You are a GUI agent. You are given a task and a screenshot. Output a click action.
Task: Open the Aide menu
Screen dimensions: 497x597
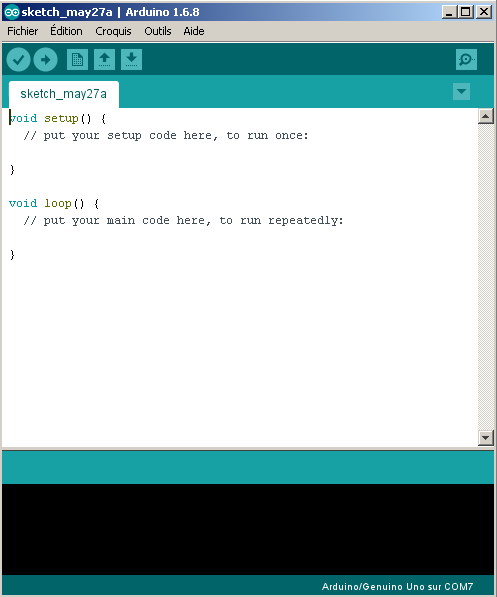click(x=194, y=31)
